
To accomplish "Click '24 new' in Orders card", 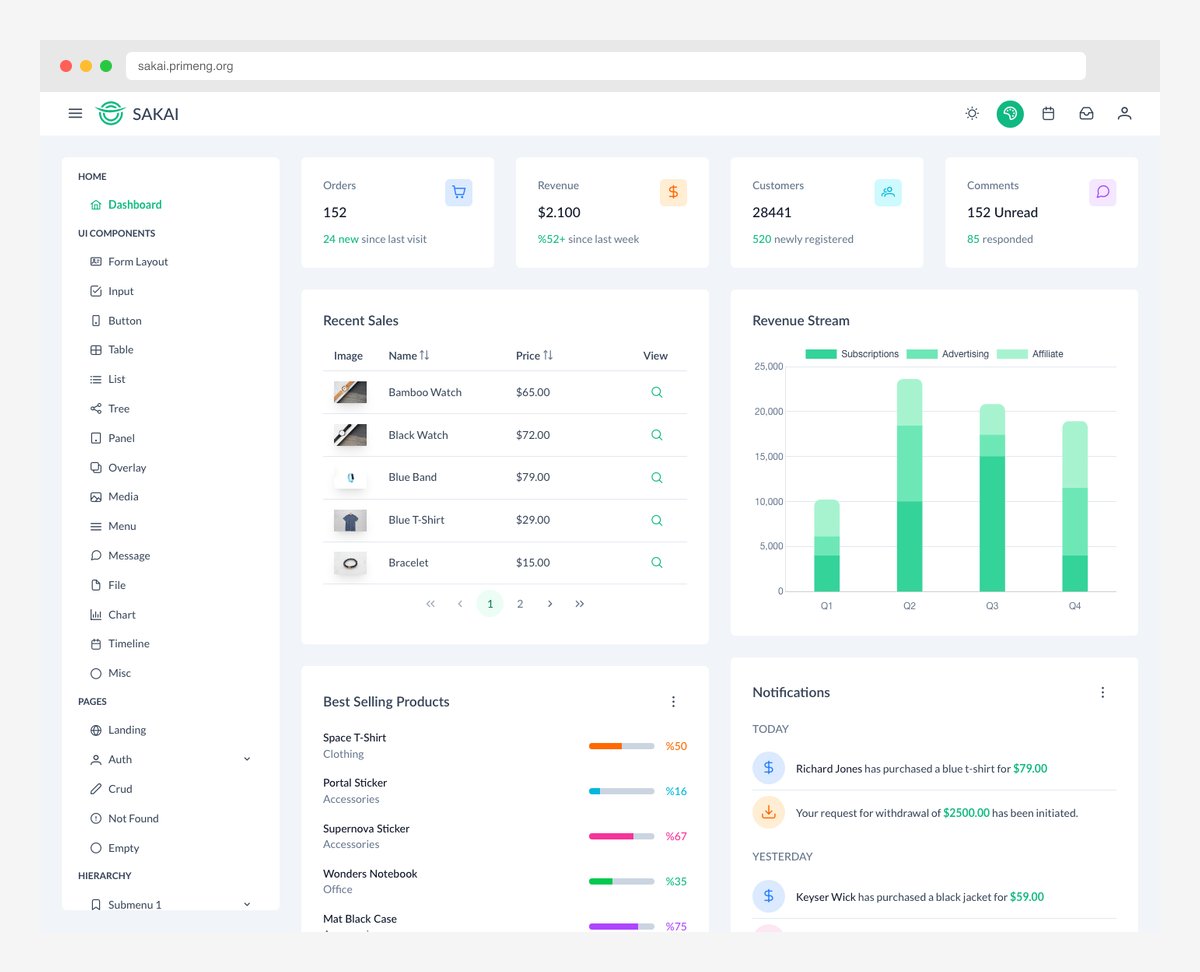I will 341,239.
